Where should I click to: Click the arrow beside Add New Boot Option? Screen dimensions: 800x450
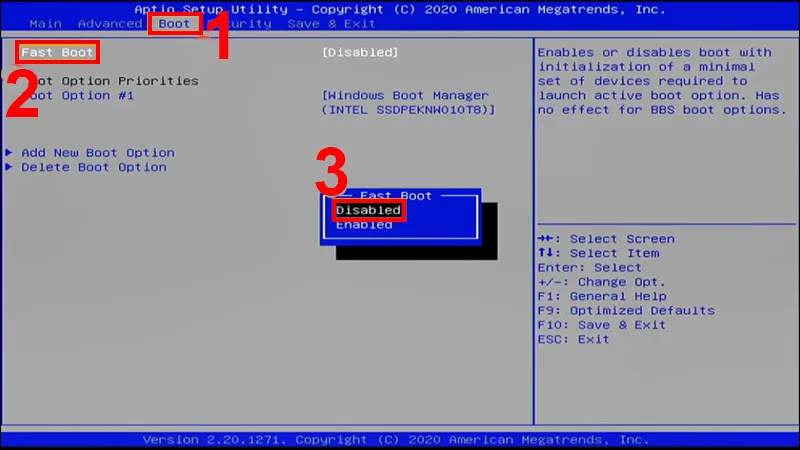pyautogui.click(x=9, y=153)
